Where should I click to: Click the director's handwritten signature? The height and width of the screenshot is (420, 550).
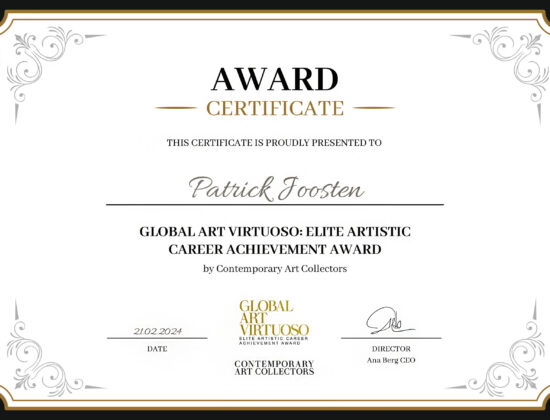[390, 321]
